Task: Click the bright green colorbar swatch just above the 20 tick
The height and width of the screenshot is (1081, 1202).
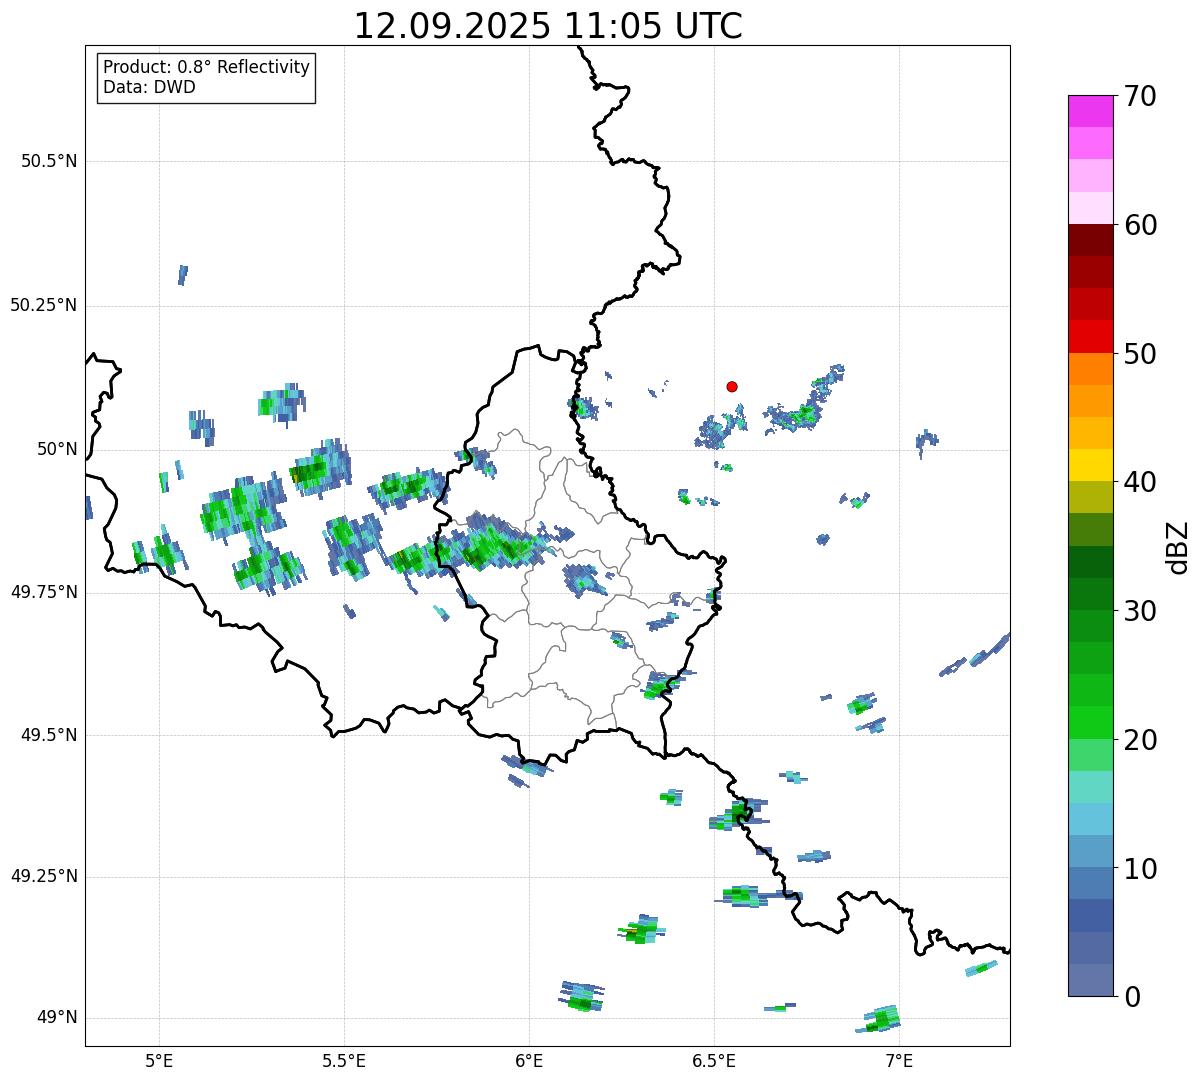Action: point(1090,723)
